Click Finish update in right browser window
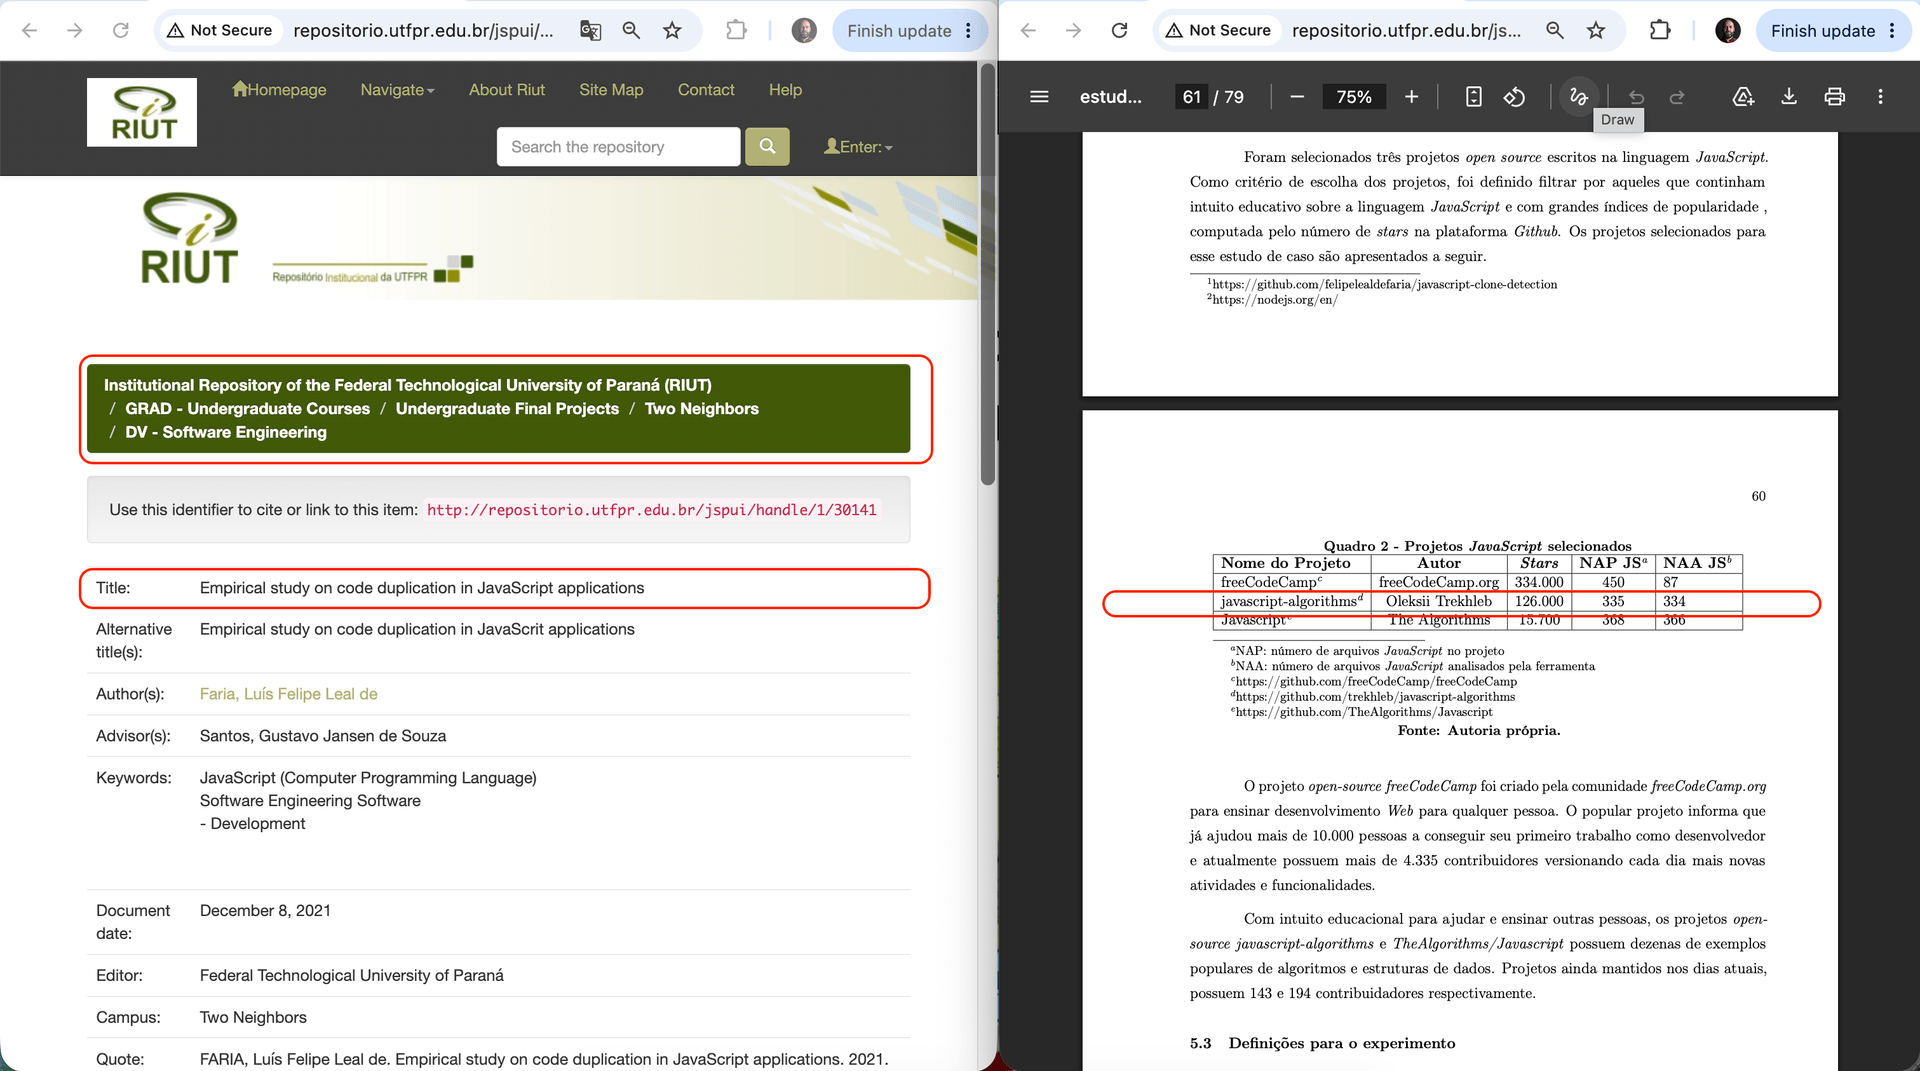 [1834, 31]
